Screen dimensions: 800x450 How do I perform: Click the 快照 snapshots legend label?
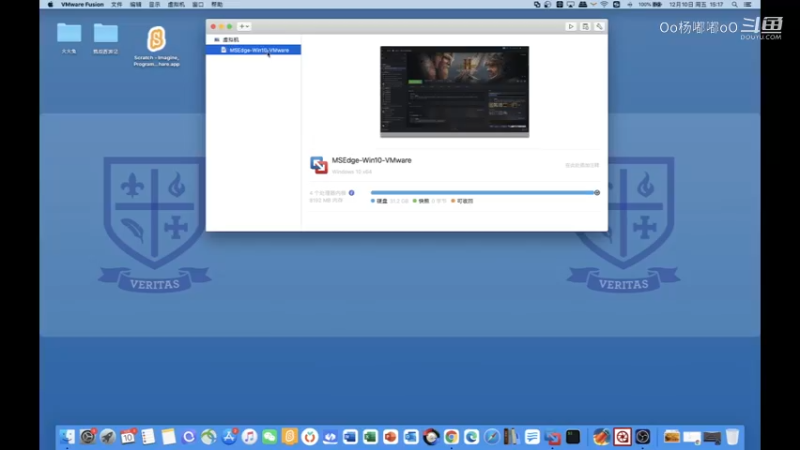421,201
